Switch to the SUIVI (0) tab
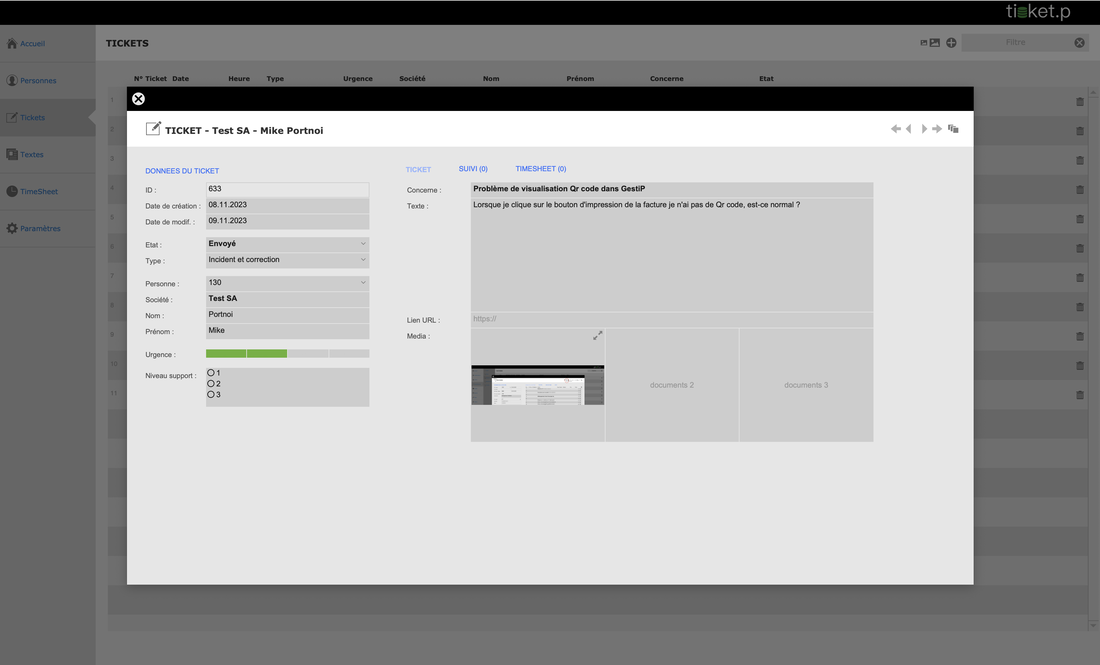The image size is (1100, 665). [473, 169]
